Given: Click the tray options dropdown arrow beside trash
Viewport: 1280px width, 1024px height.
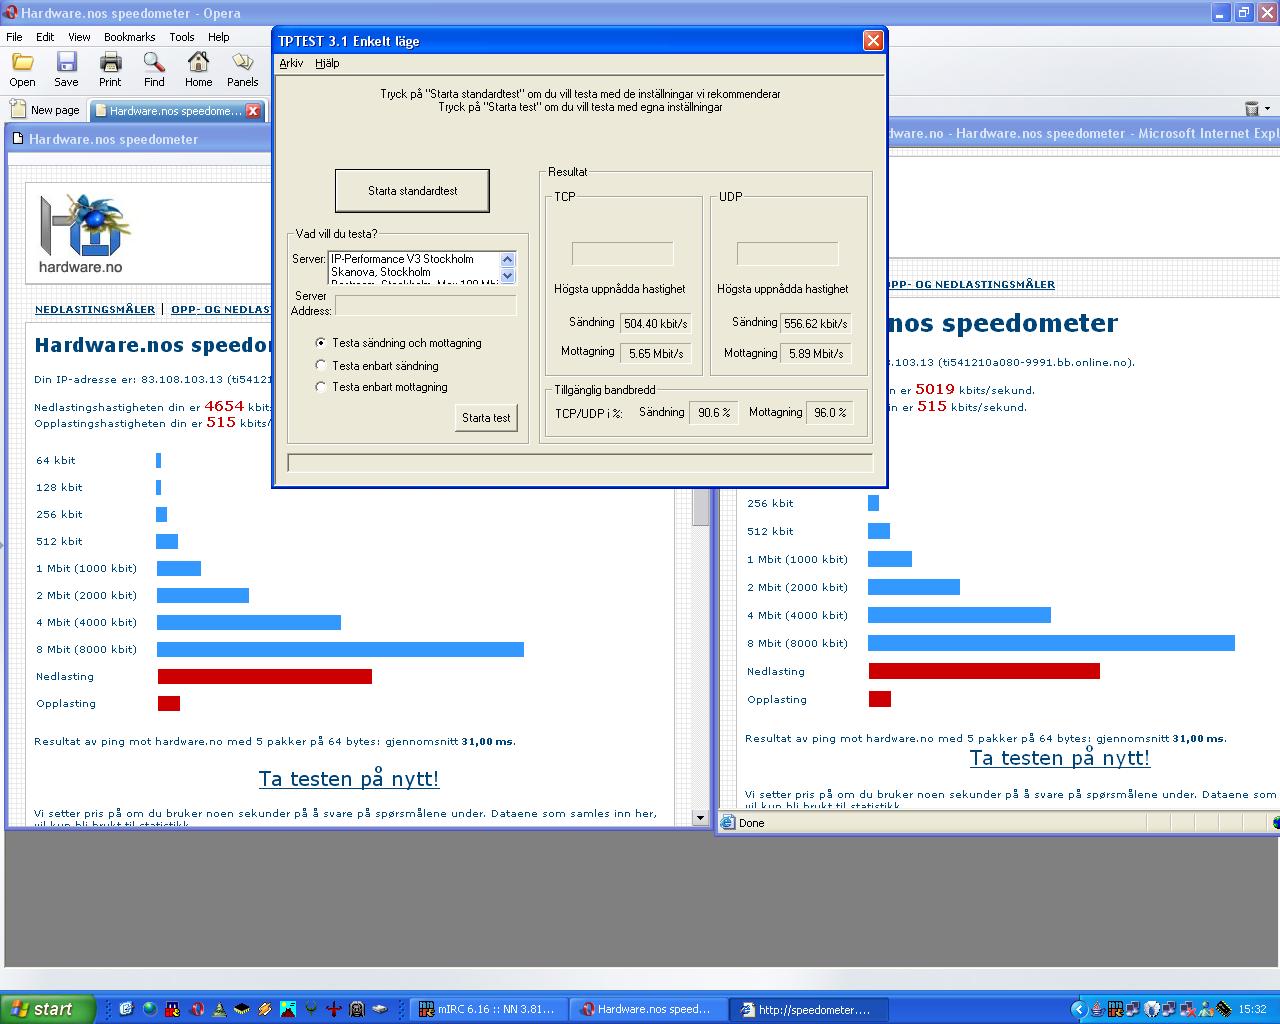Looking at the screenshot, I should click(x=1268, y=108).
